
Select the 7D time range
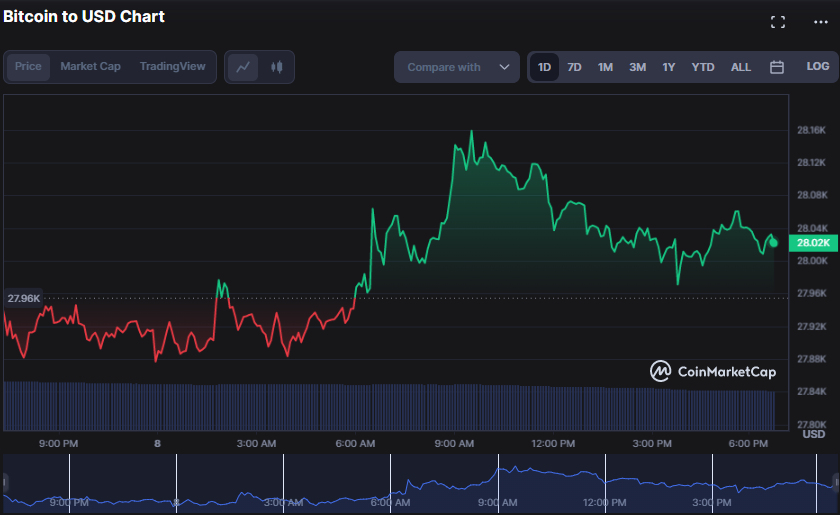pyautogui.click(x=574, y=67)
